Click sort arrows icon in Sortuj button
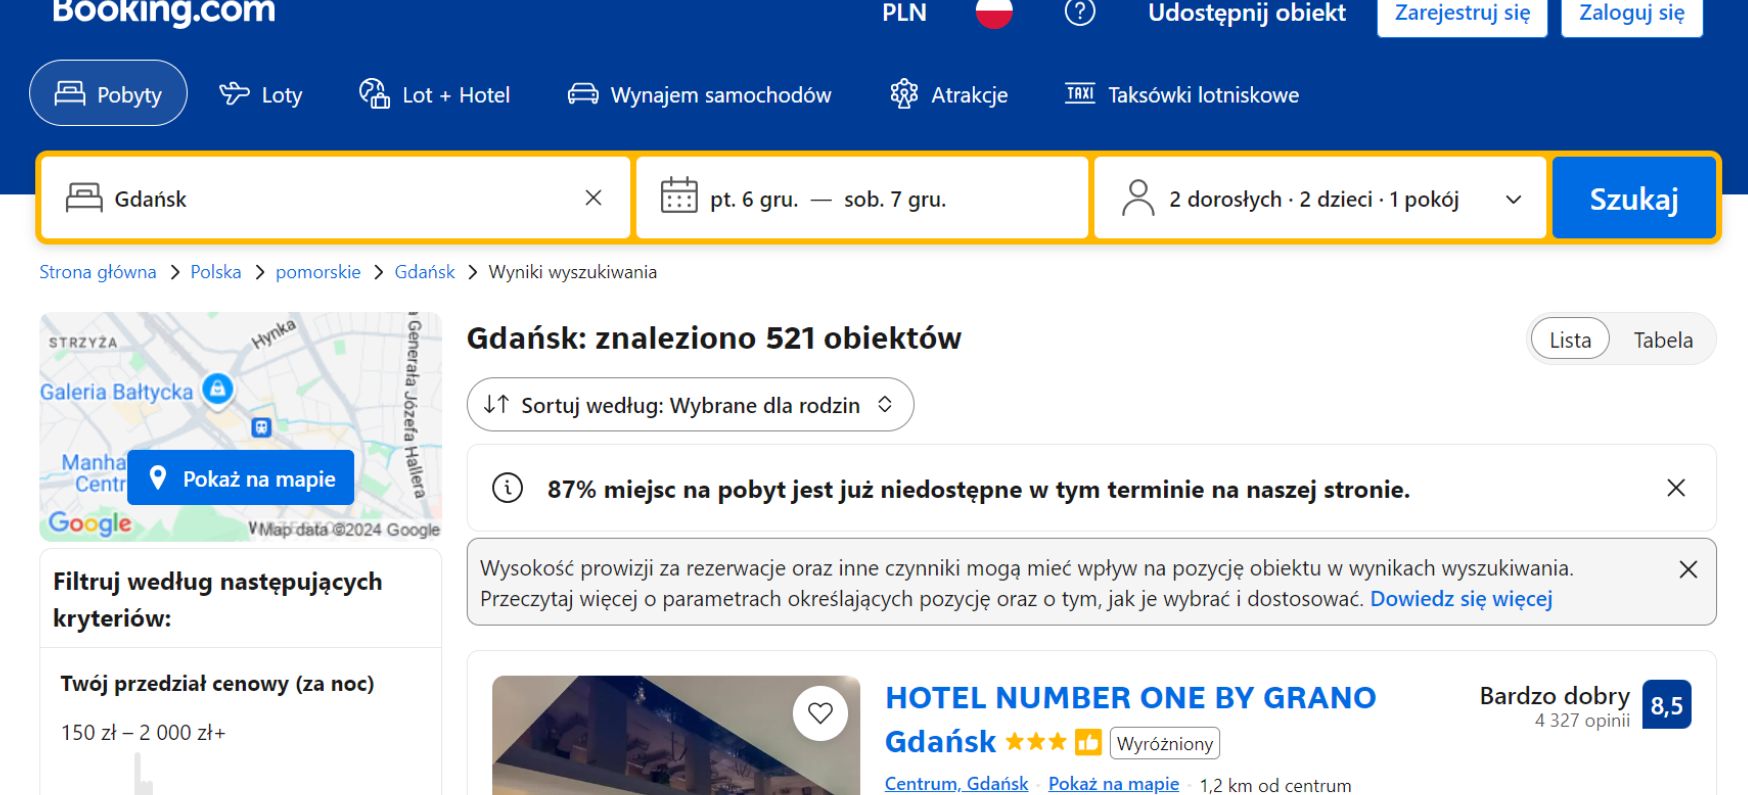This screenshot has width=1748, height=795. [x=496, y=404]
